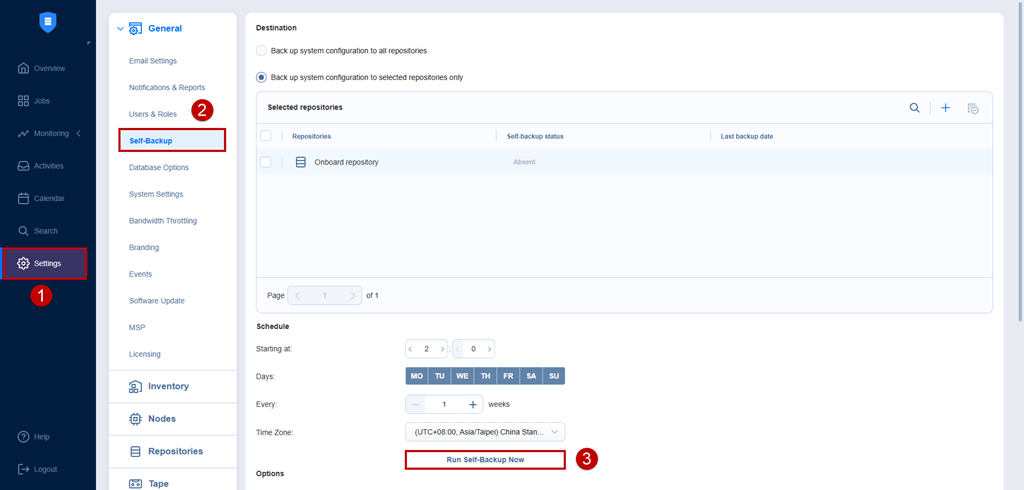Open the Activities inbox icon
The width and height of the screenshot is (1024, 490).
pos(24,166)
